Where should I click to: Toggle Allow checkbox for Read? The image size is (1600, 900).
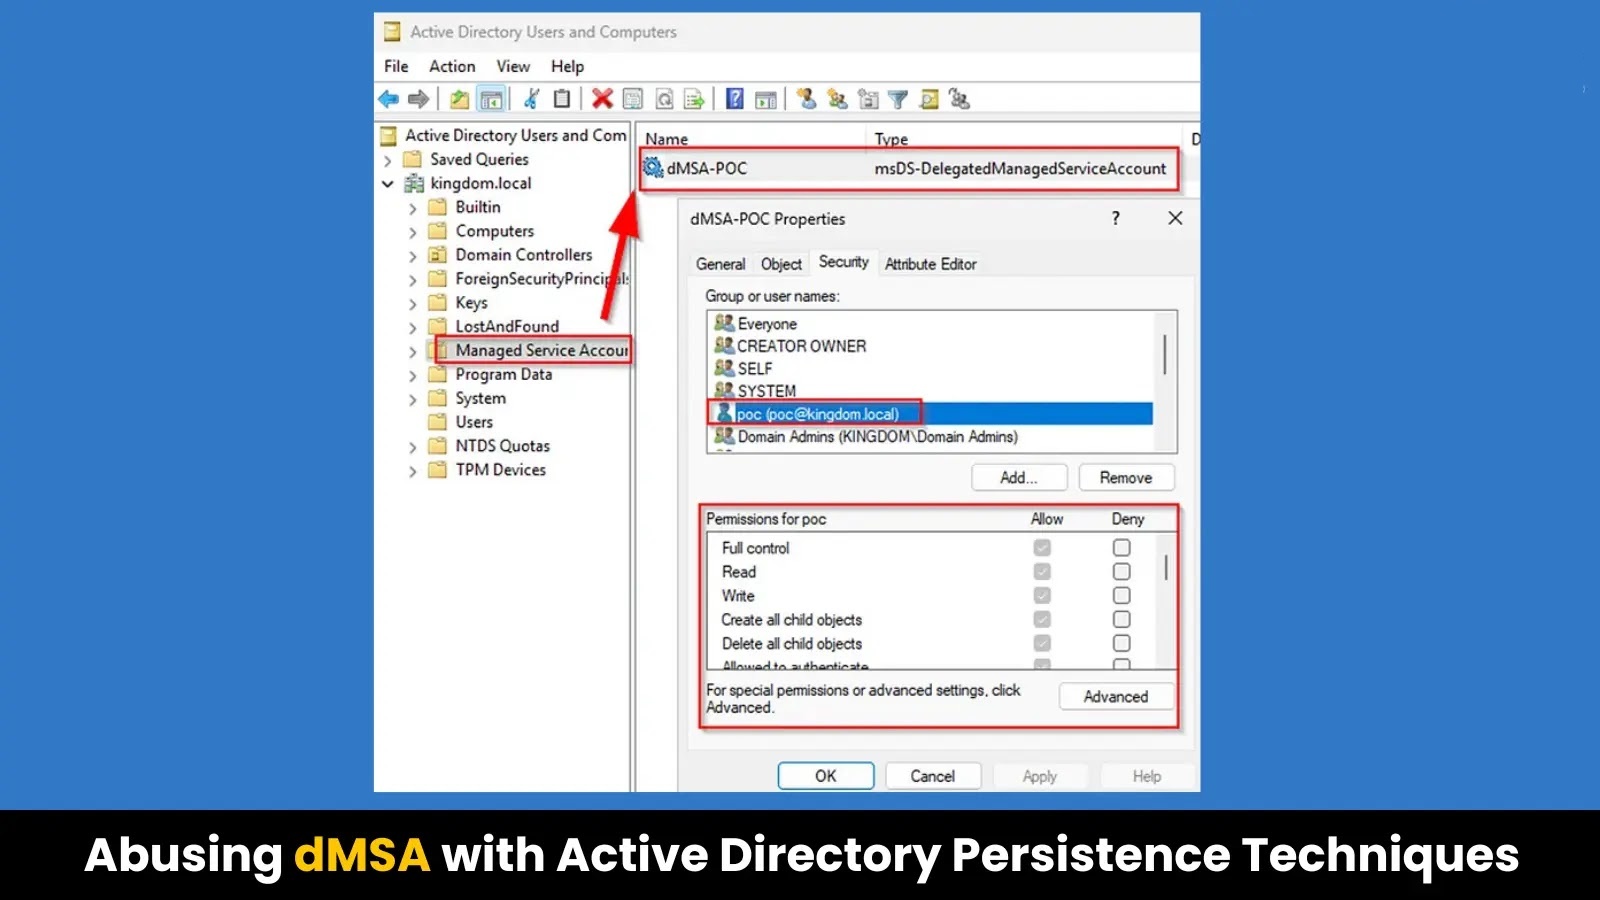point(1042,572)
